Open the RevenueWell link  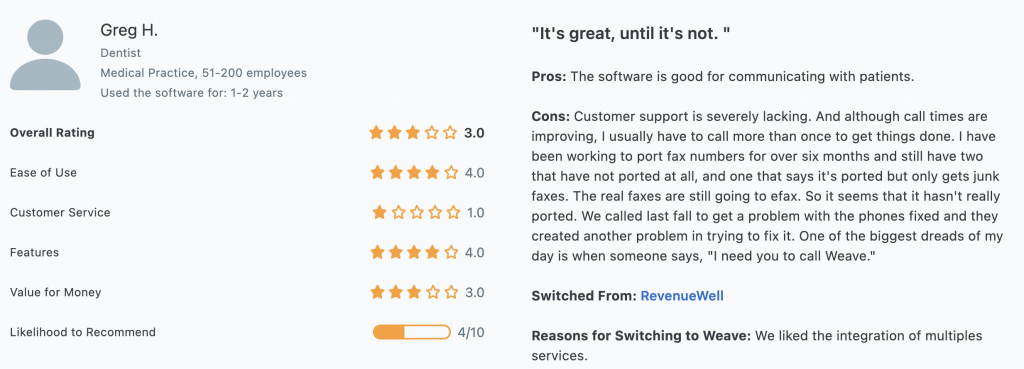coord(682,296)
